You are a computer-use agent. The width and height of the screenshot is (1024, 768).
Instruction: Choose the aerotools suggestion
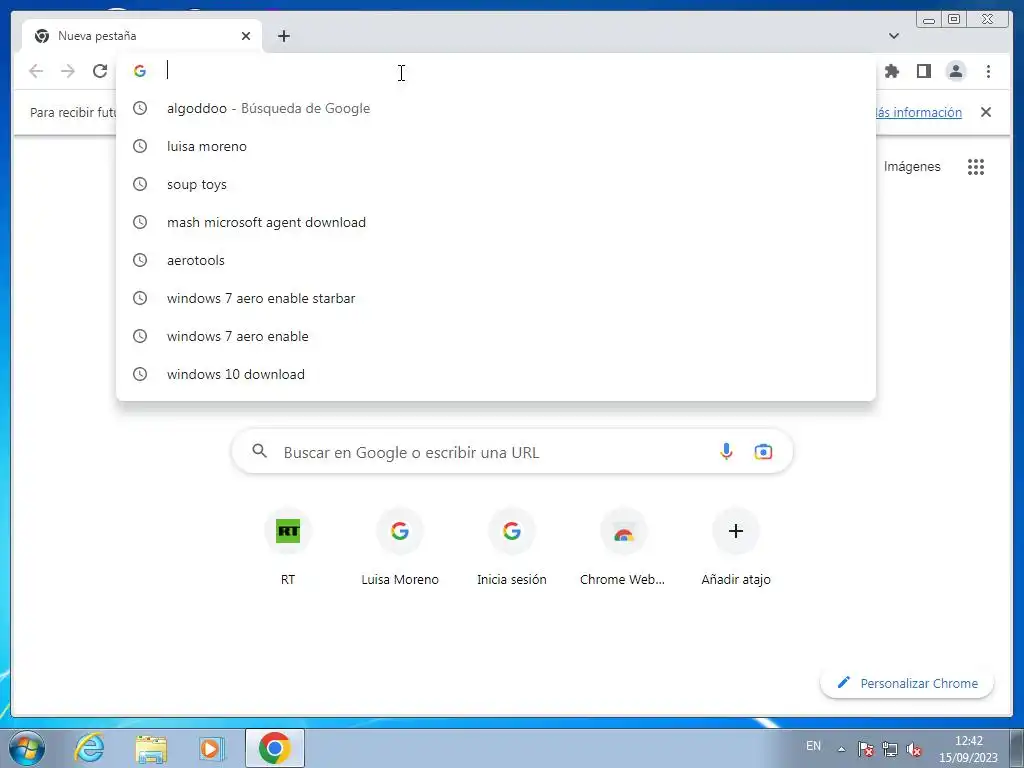point(496,260)
